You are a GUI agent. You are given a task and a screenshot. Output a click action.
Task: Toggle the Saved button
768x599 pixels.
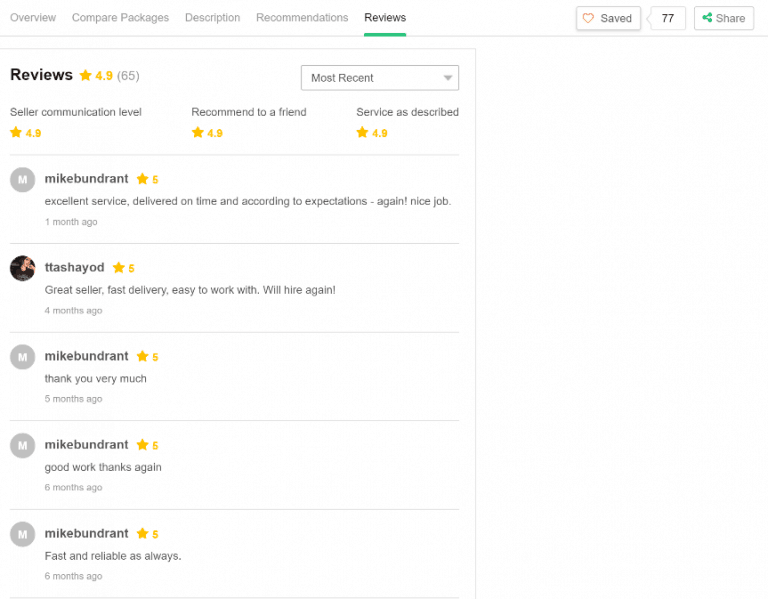(x=608, y=18)
